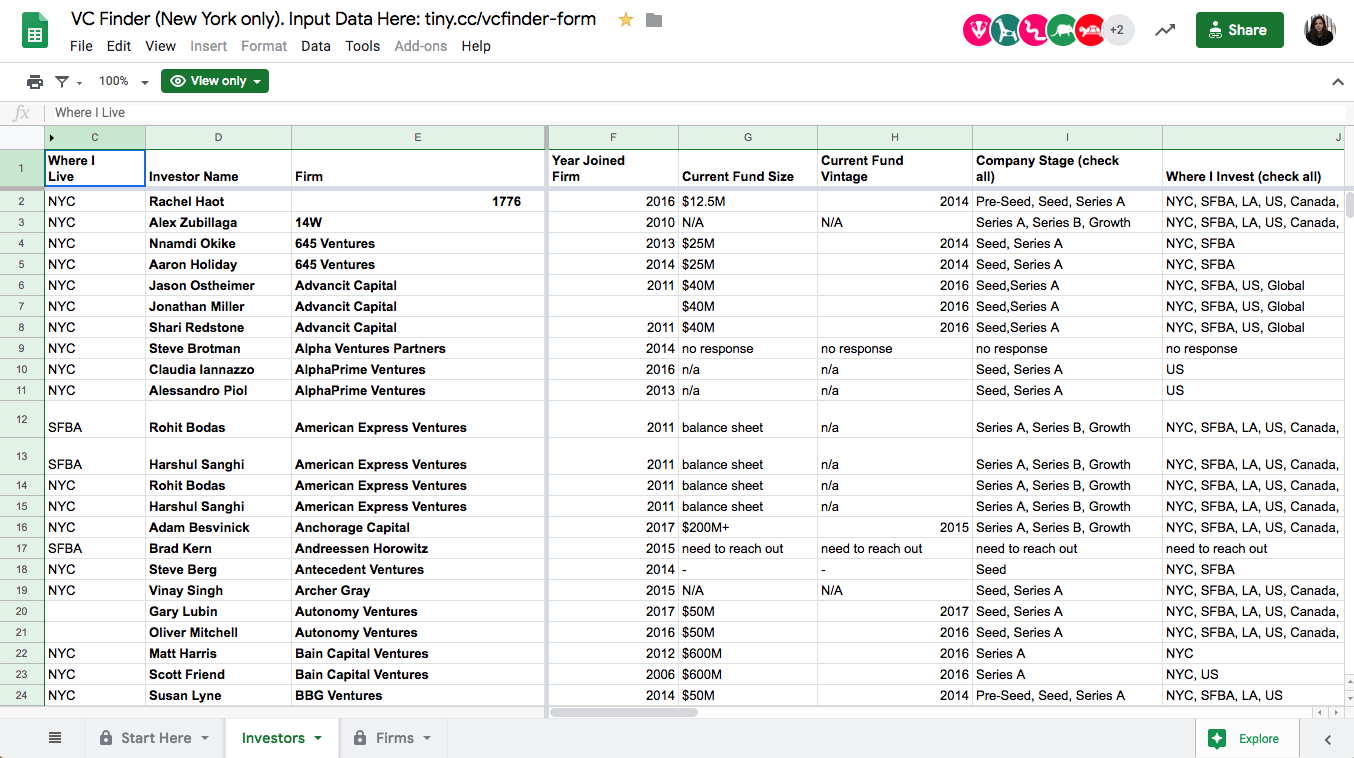Select the Andreessen Horowitz cell
Image resolution: width=1354 pixels, height=758 pixels.
(x=418, y=548)
